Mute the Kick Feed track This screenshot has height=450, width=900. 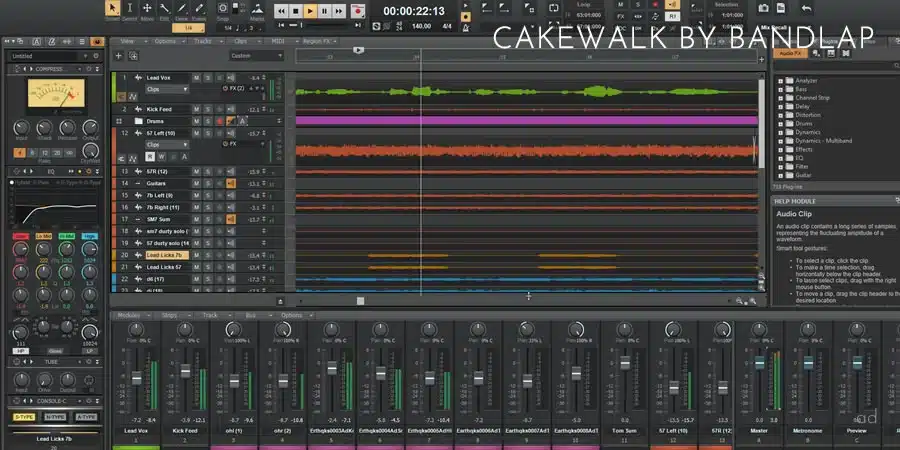pos(196,109)
